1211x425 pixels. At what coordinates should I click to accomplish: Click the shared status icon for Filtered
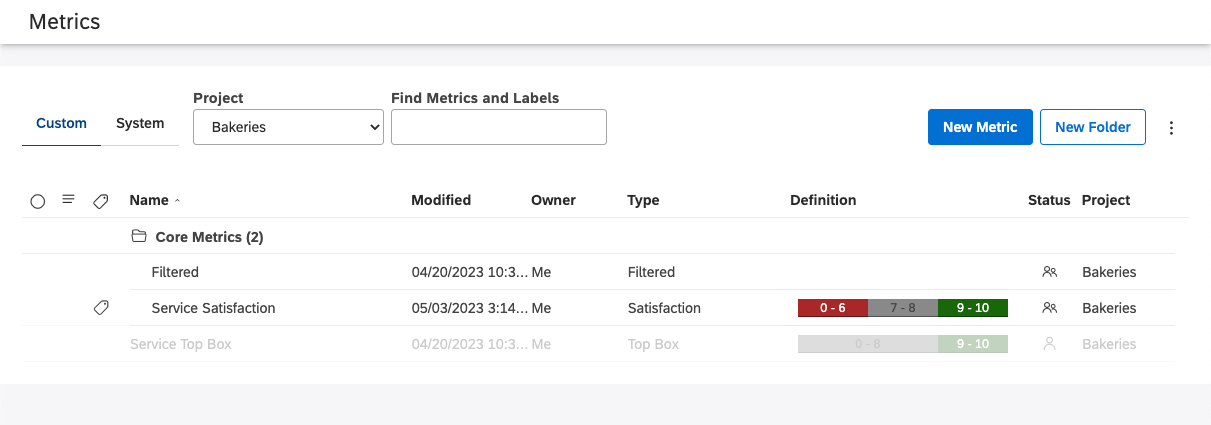click(1049, 272)
